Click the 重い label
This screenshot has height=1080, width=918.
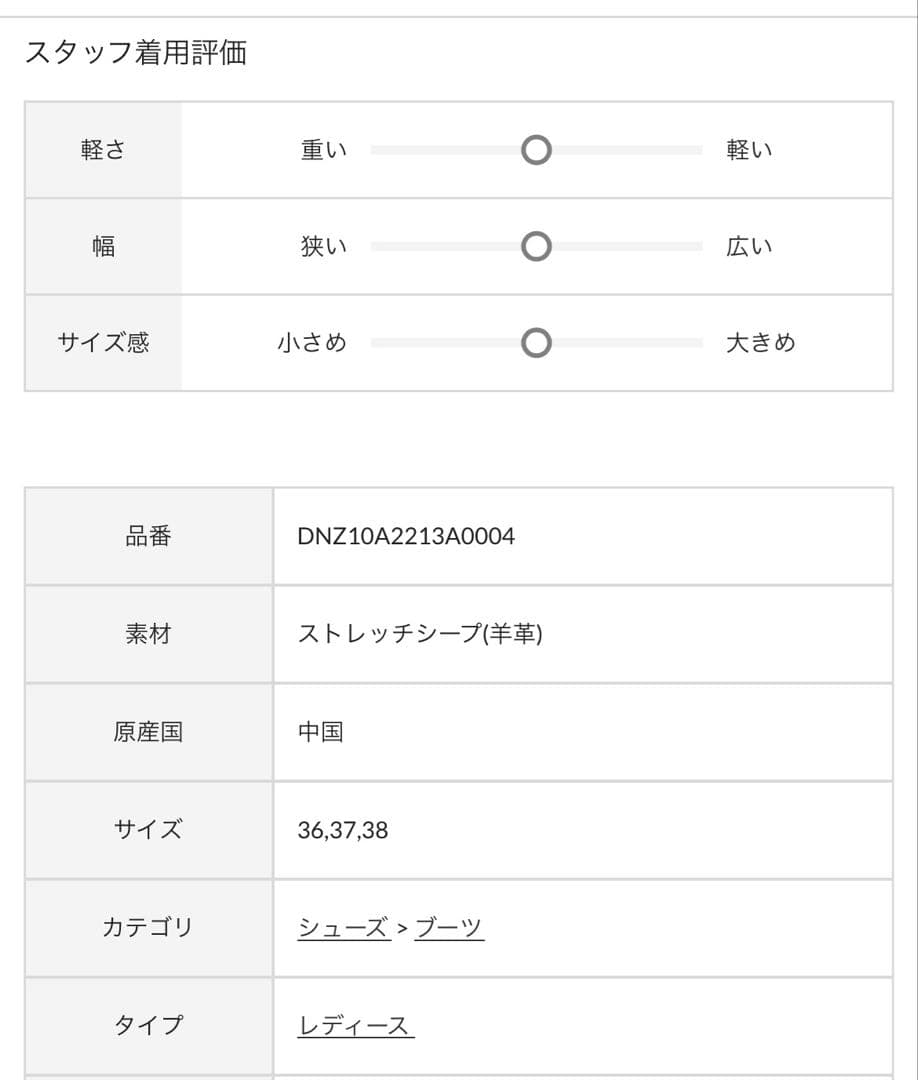(324, 149)
